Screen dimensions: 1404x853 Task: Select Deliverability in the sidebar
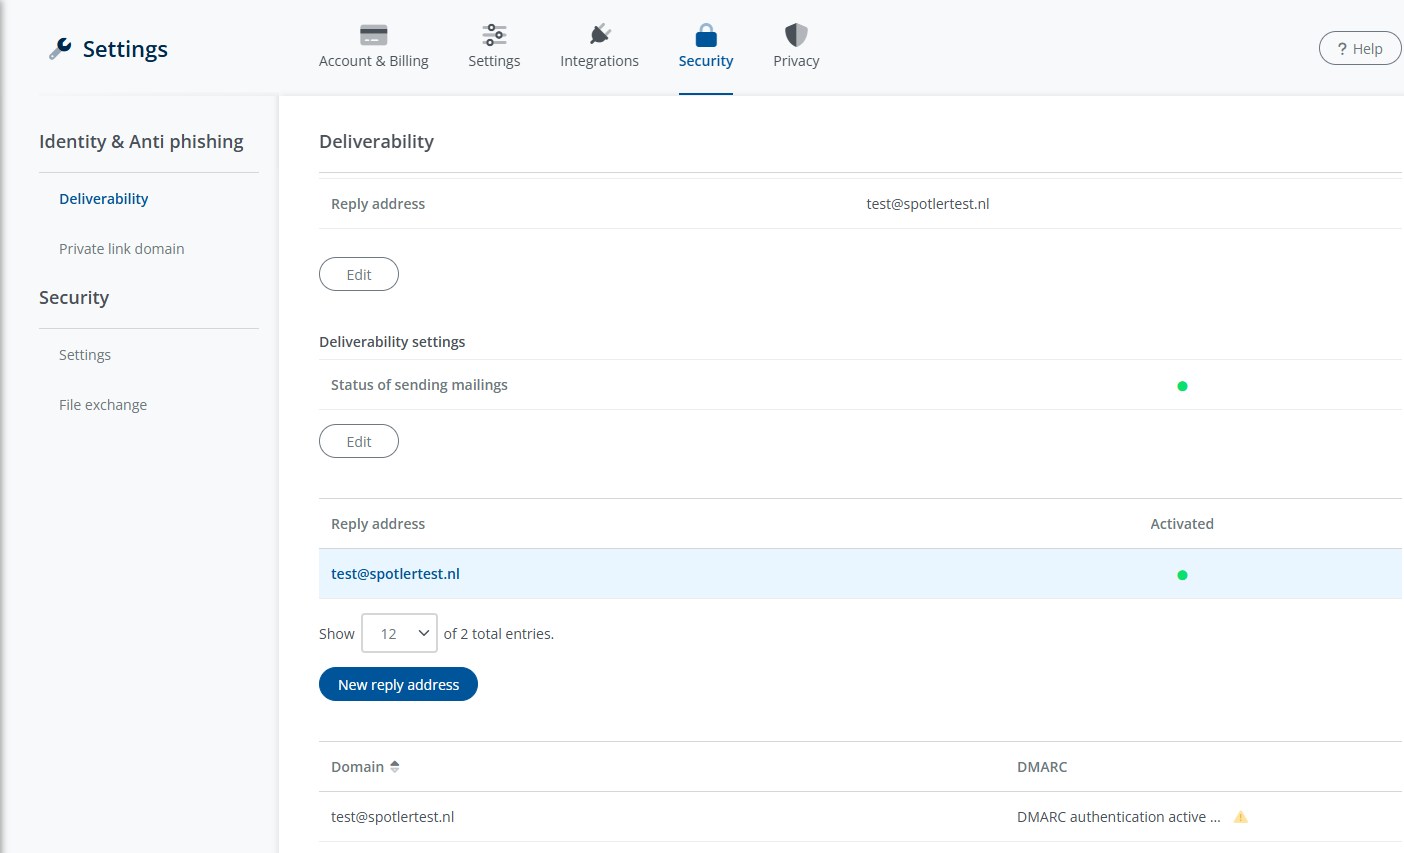click(x=103, y=199)
